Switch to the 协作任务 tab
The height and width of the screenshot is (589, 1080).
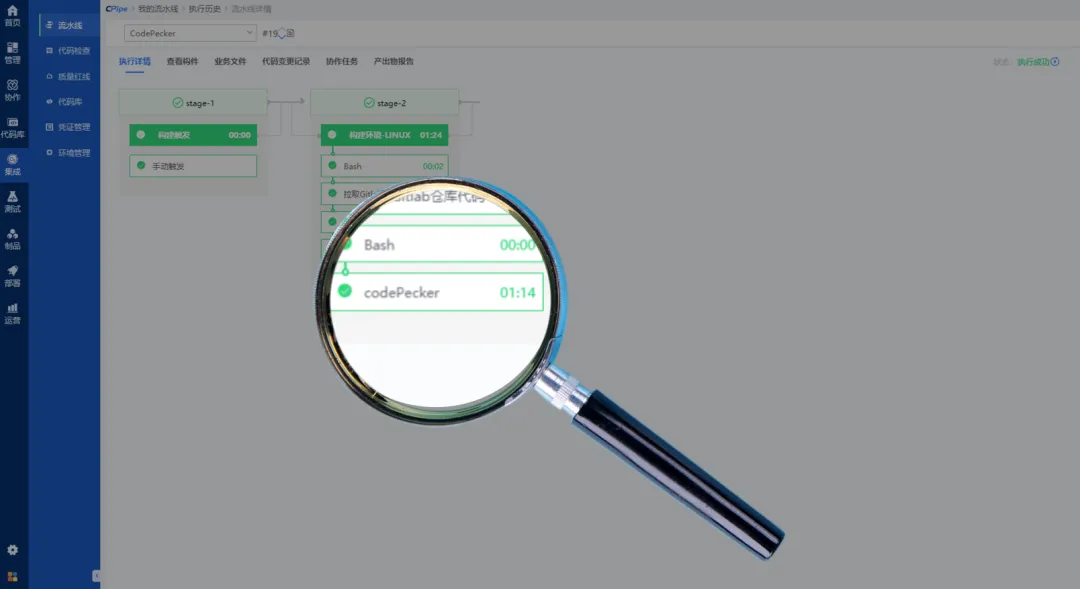(342, 61)
